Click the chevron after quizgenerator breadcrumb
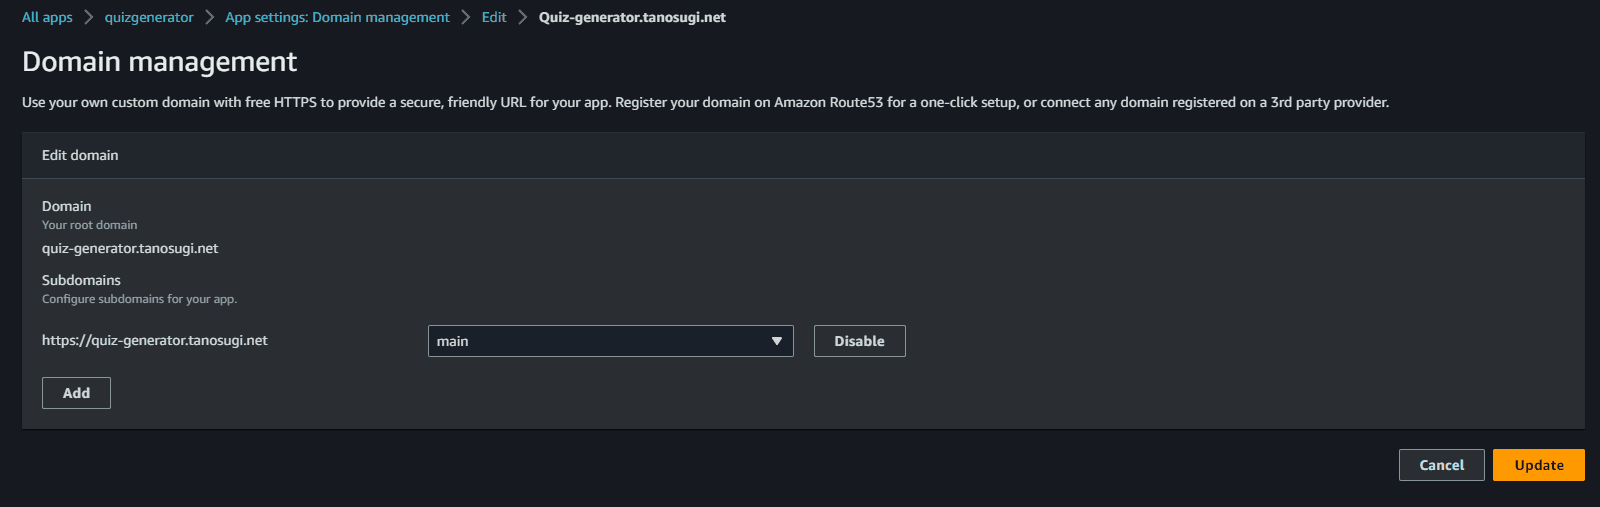Viewport: 1600px width, 507px height. pyautogui.click(x=210, y=17)
